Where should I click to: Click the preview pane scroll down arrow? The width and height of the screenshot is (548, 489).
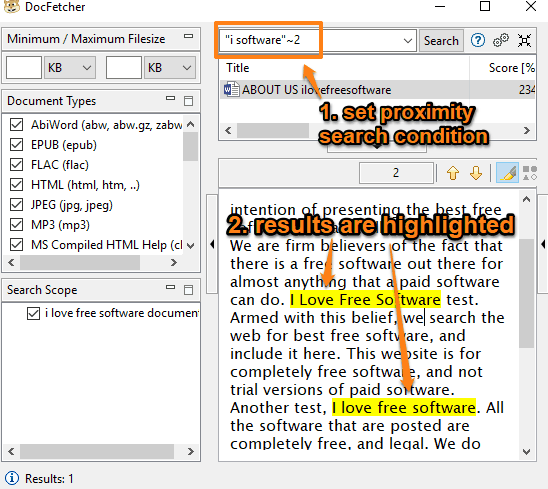tap(526, 452)
